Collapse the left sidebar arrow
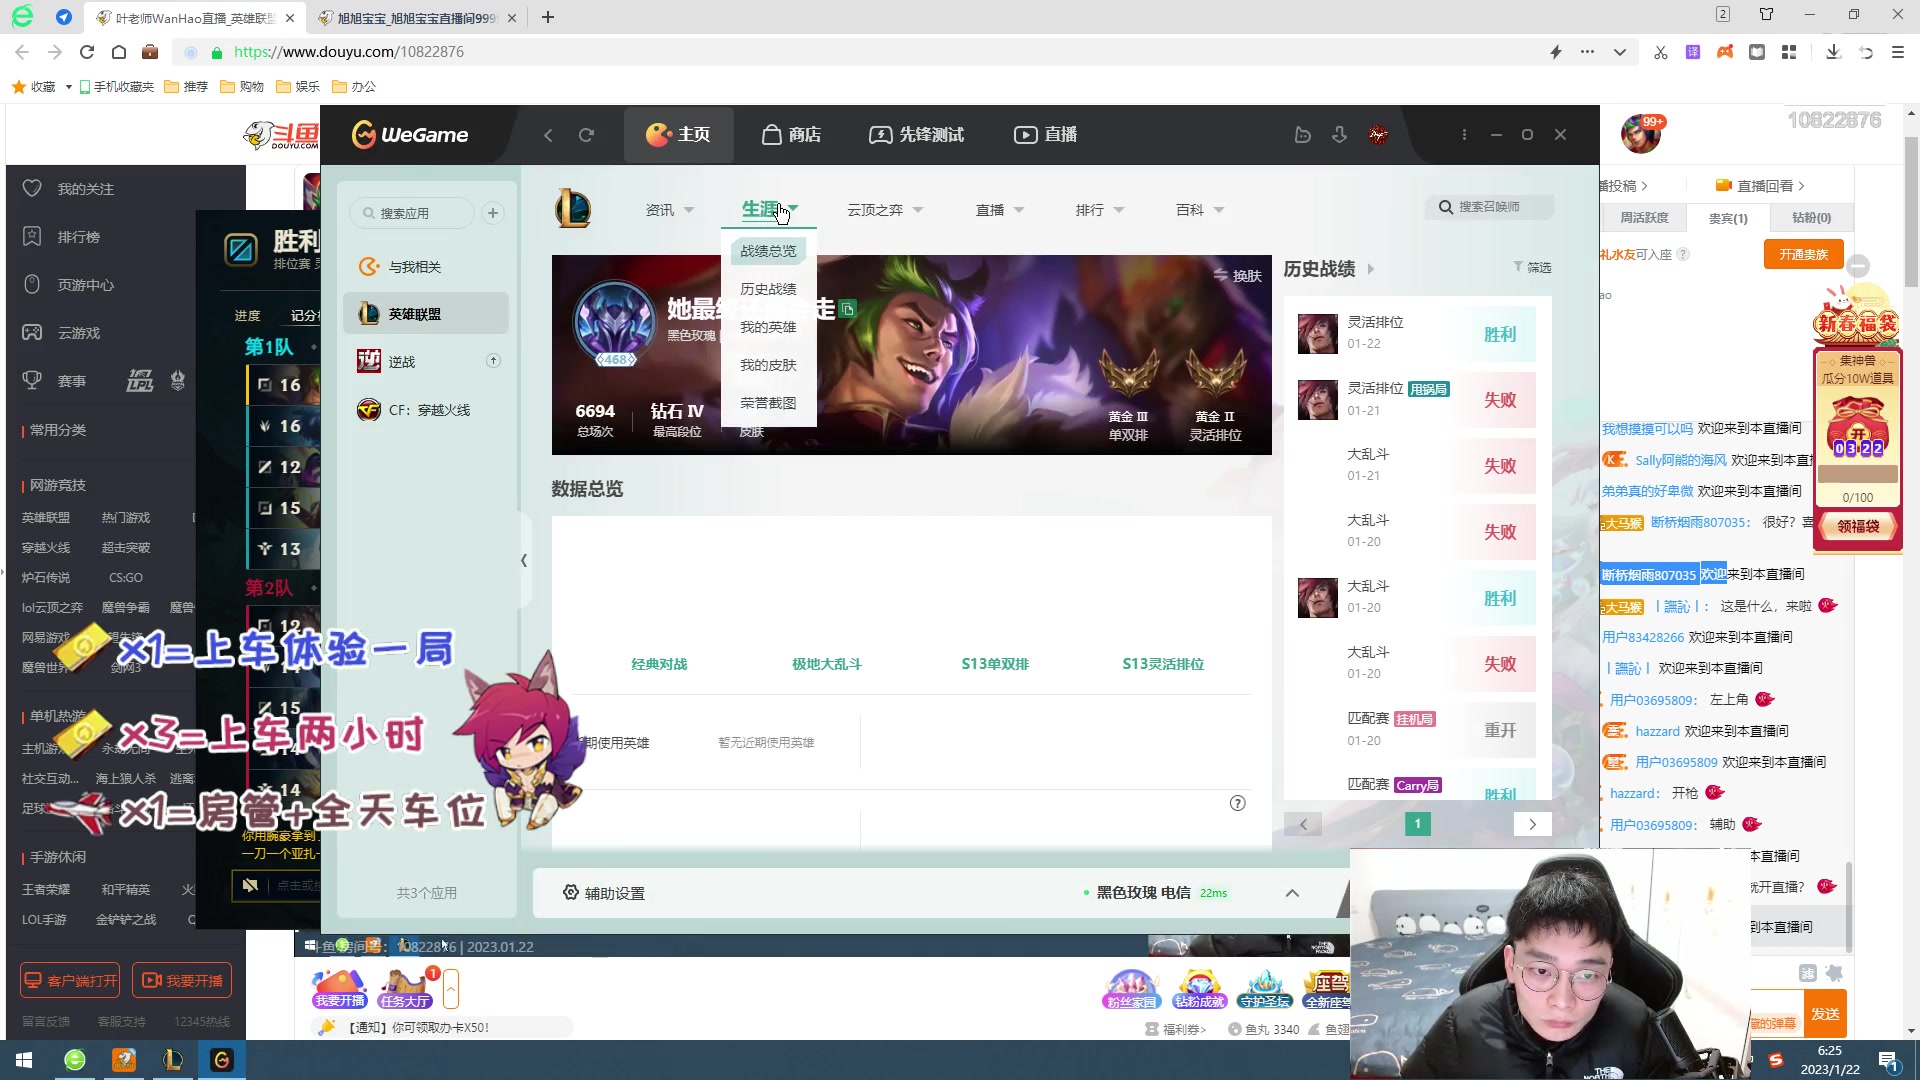 (524, 561)
